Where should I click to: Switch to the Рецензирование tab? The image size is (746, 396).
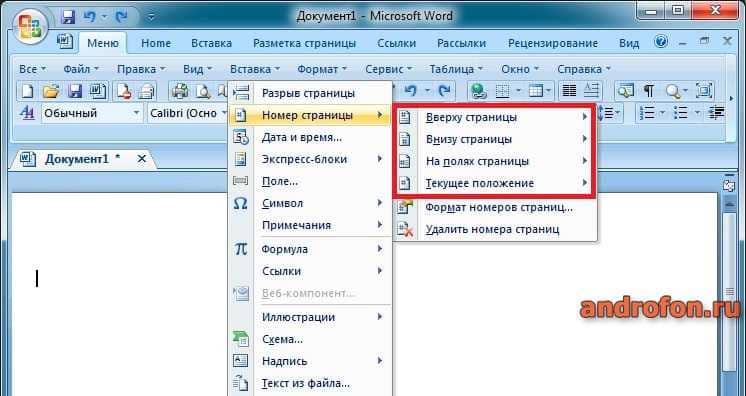click(553, 43)
